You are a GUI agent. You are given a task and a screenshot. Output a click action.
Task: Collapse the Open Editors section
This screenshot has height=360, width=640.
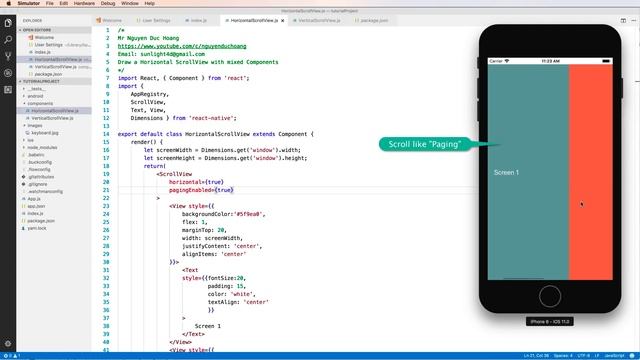click(54, 30)
